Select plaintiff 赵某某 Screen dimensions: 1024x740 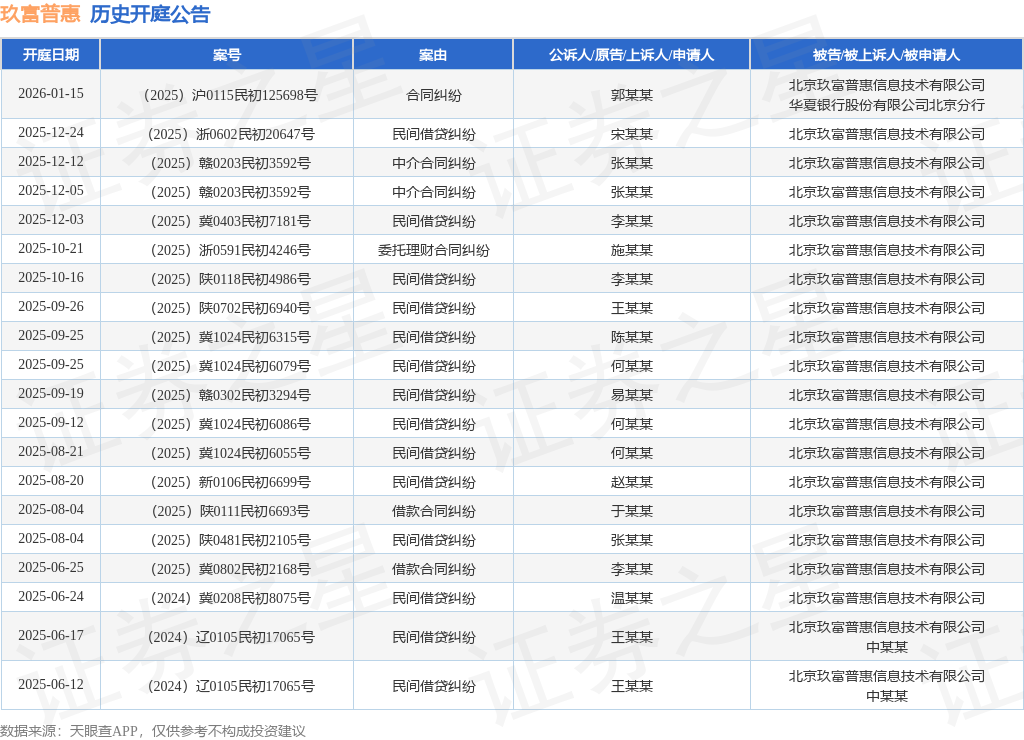[632, 482]
